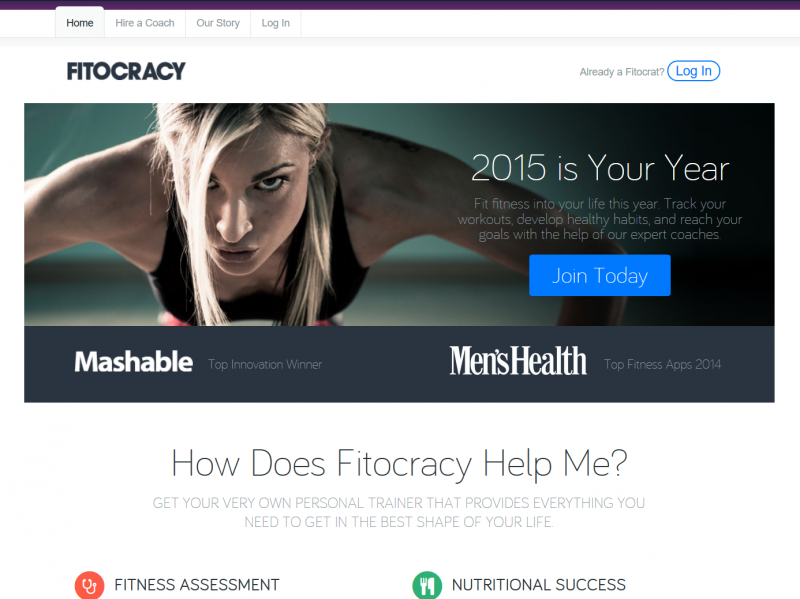The height and width of the screenshot is (599, 800).
Task: Click the Fitness Assessment heading
Action: coord(197,585)
